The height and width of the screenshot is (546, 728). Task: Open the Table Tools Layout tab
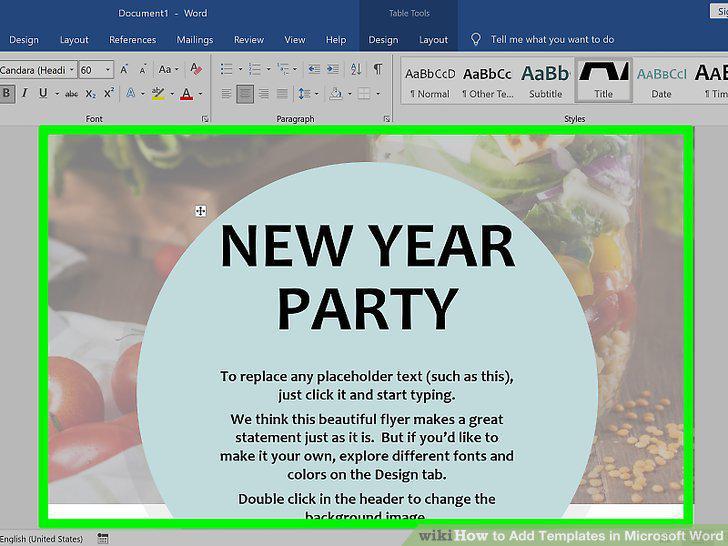tap(433, 40)
